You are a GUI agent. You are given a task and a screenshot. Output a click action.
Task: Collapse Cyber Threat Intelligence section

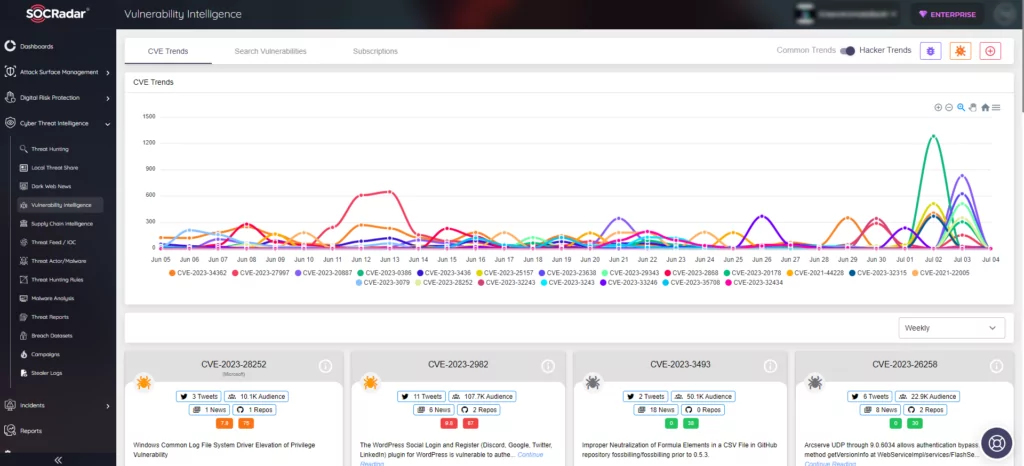[x=57, y=123]
